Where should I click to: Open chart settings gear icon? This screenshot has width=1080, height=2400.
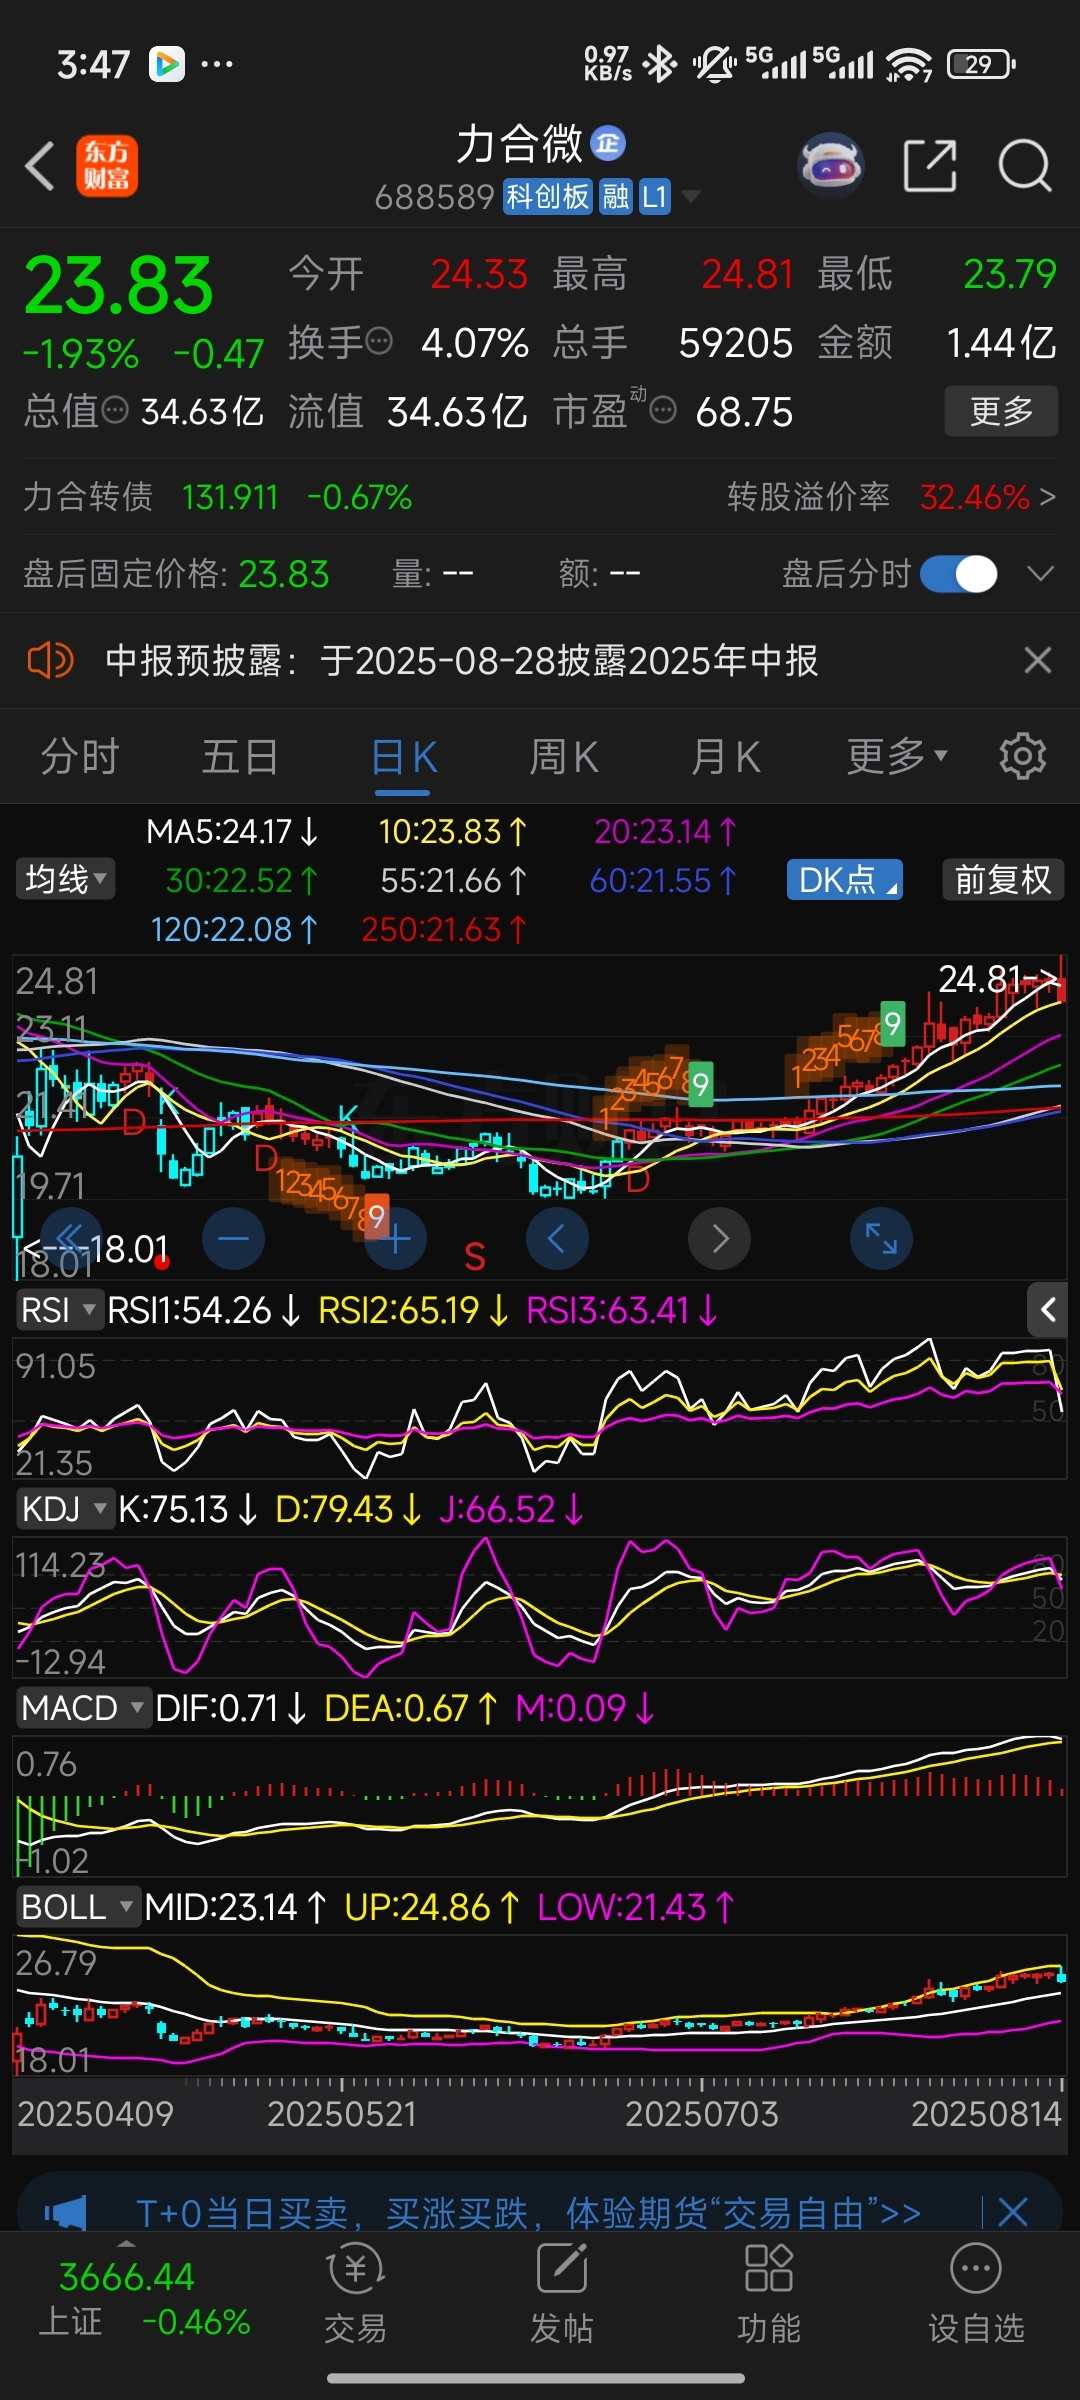pyautogui.click(x=1022, y=756)
